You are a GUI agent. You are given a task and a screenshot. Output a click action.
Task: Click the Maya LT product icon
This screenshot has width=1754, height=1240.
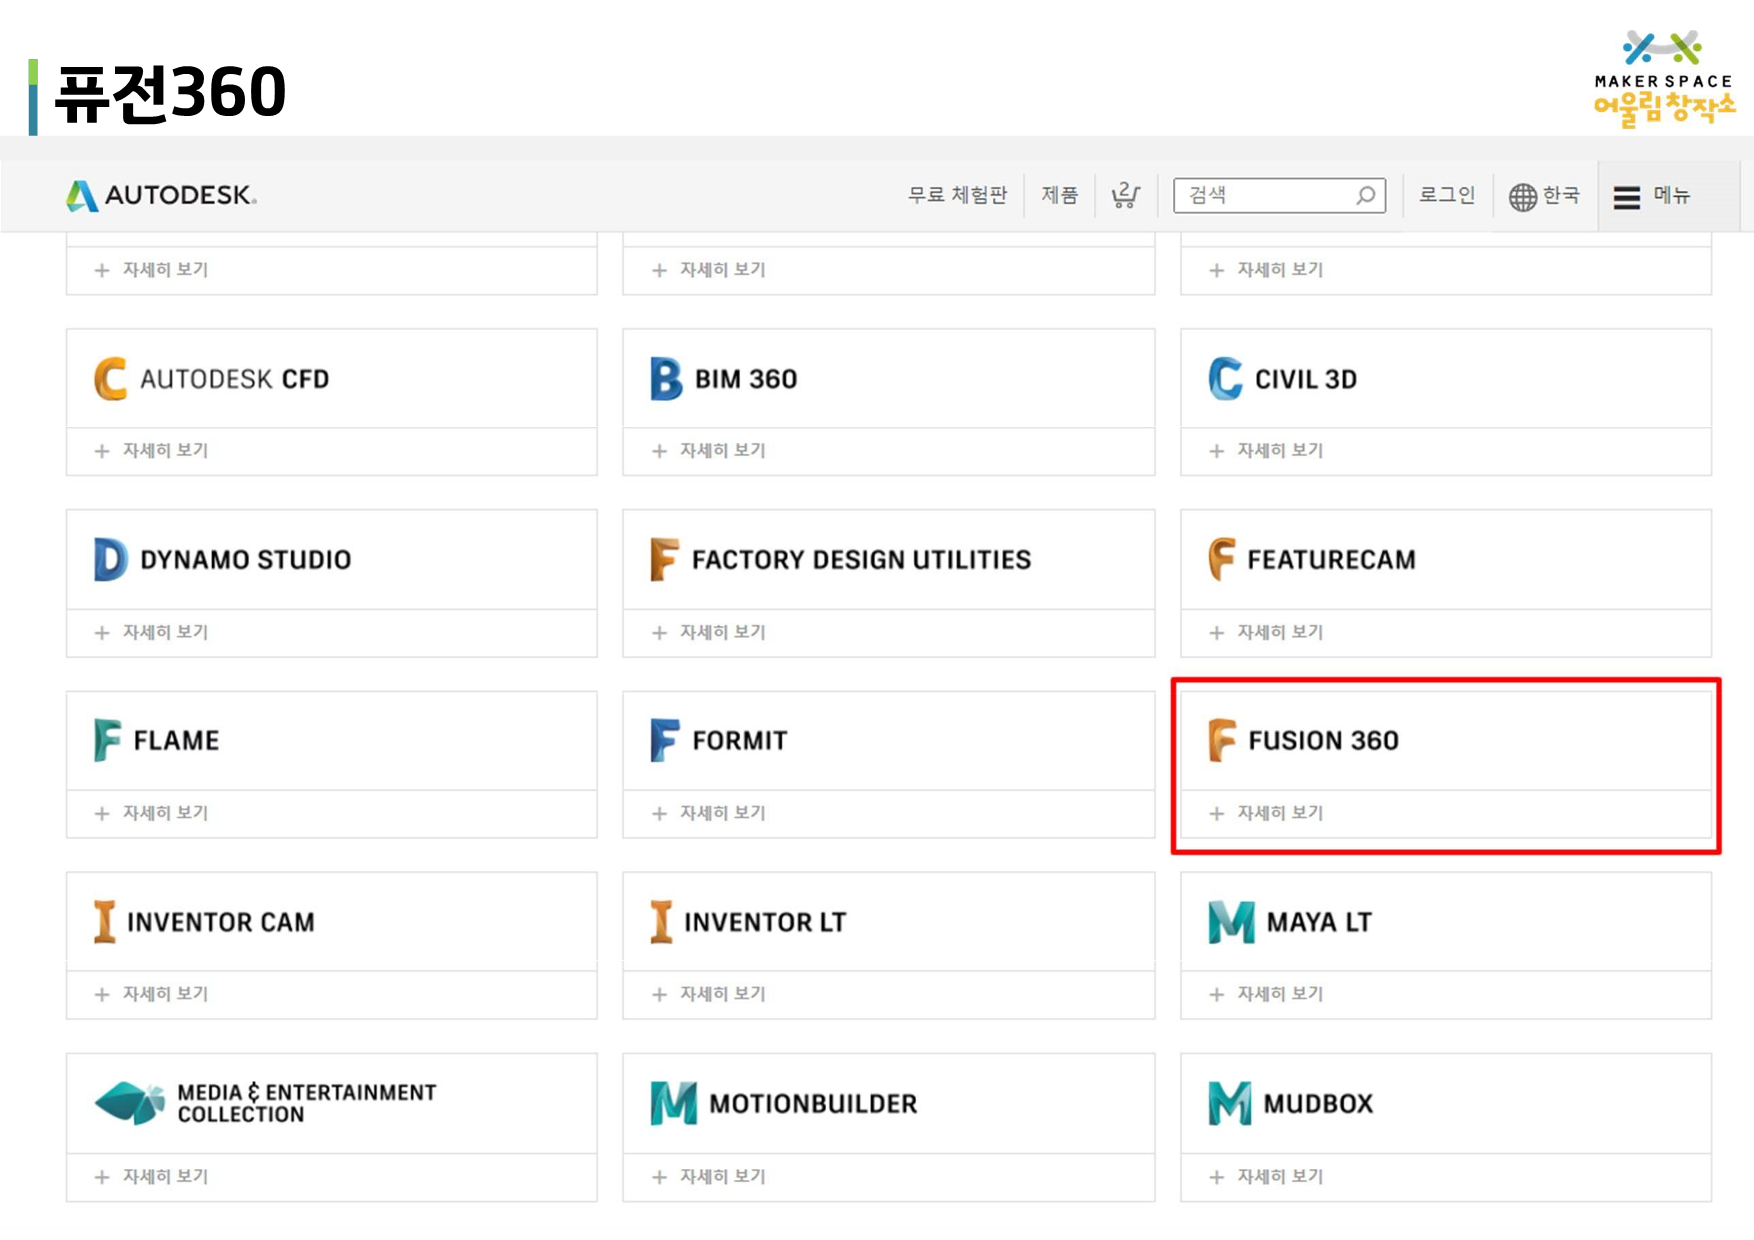pos(1231,922)
